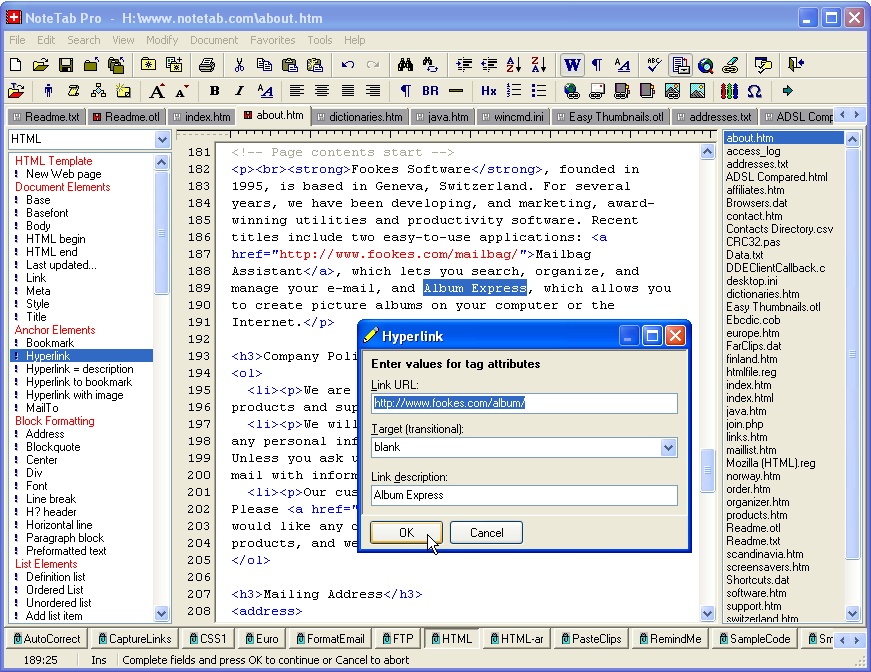Click the Find binoculars icon

(405, 65)
